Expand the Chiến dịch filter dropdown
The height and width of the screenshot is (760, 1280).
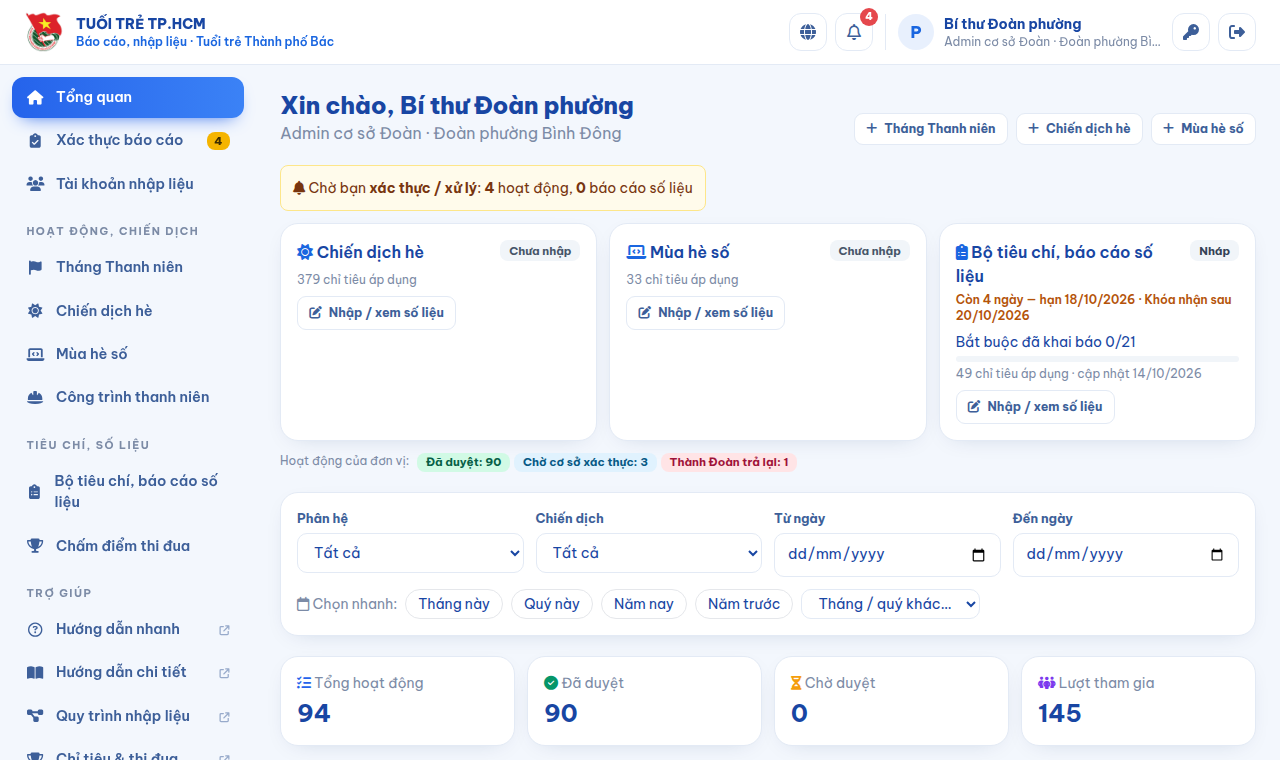(649, 553)
